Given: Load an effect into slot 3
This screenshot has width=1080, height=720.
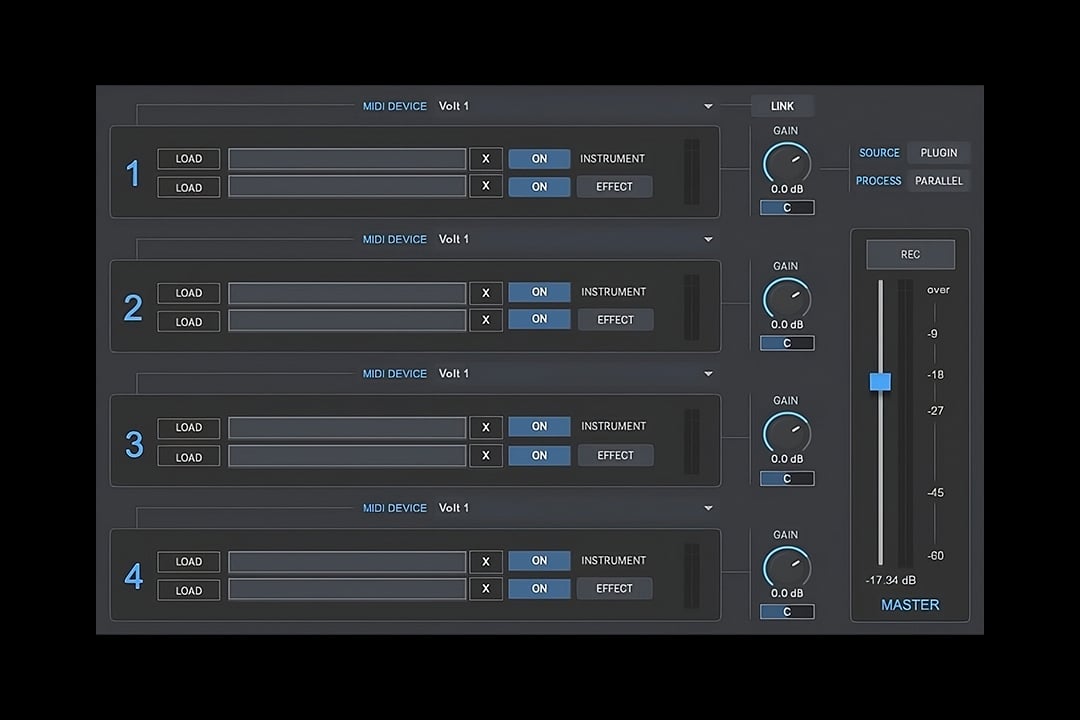Looking at the screenshot, I should [x=189, y=457].
